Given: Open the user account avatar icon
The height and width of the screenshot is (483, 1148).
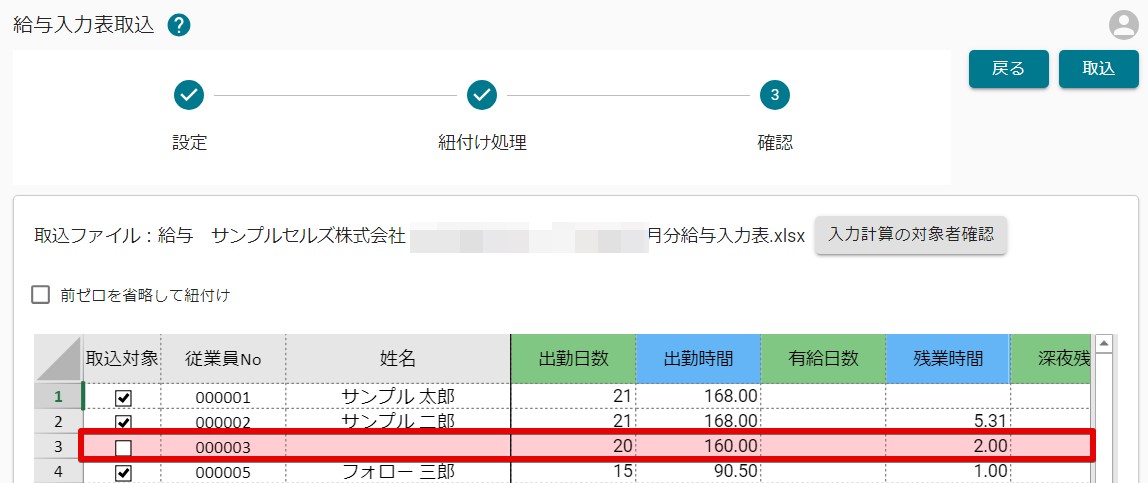Looking at the screenshot, I should click(x=1122, y=26).
